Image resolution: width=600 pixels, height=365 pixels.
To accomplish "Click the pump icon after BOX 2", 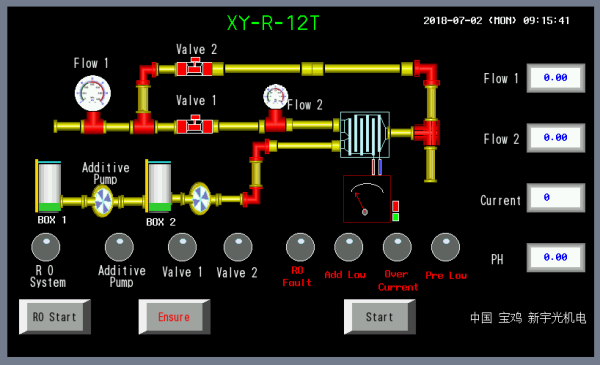I will point(200,199).
